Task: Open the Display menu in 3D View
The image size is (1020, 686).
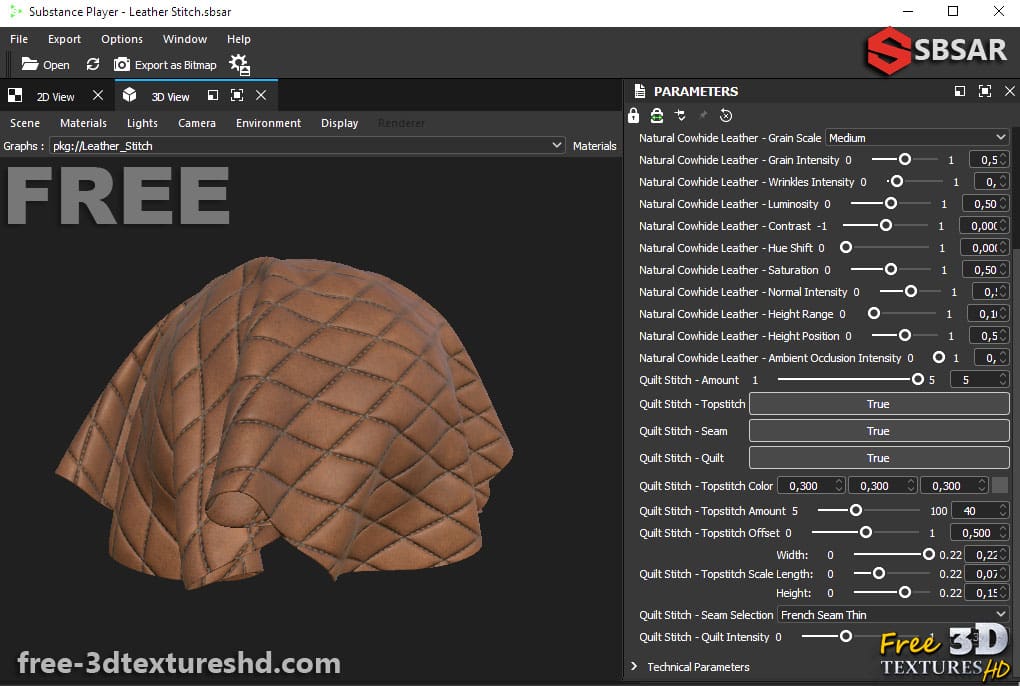Action: 340,123
